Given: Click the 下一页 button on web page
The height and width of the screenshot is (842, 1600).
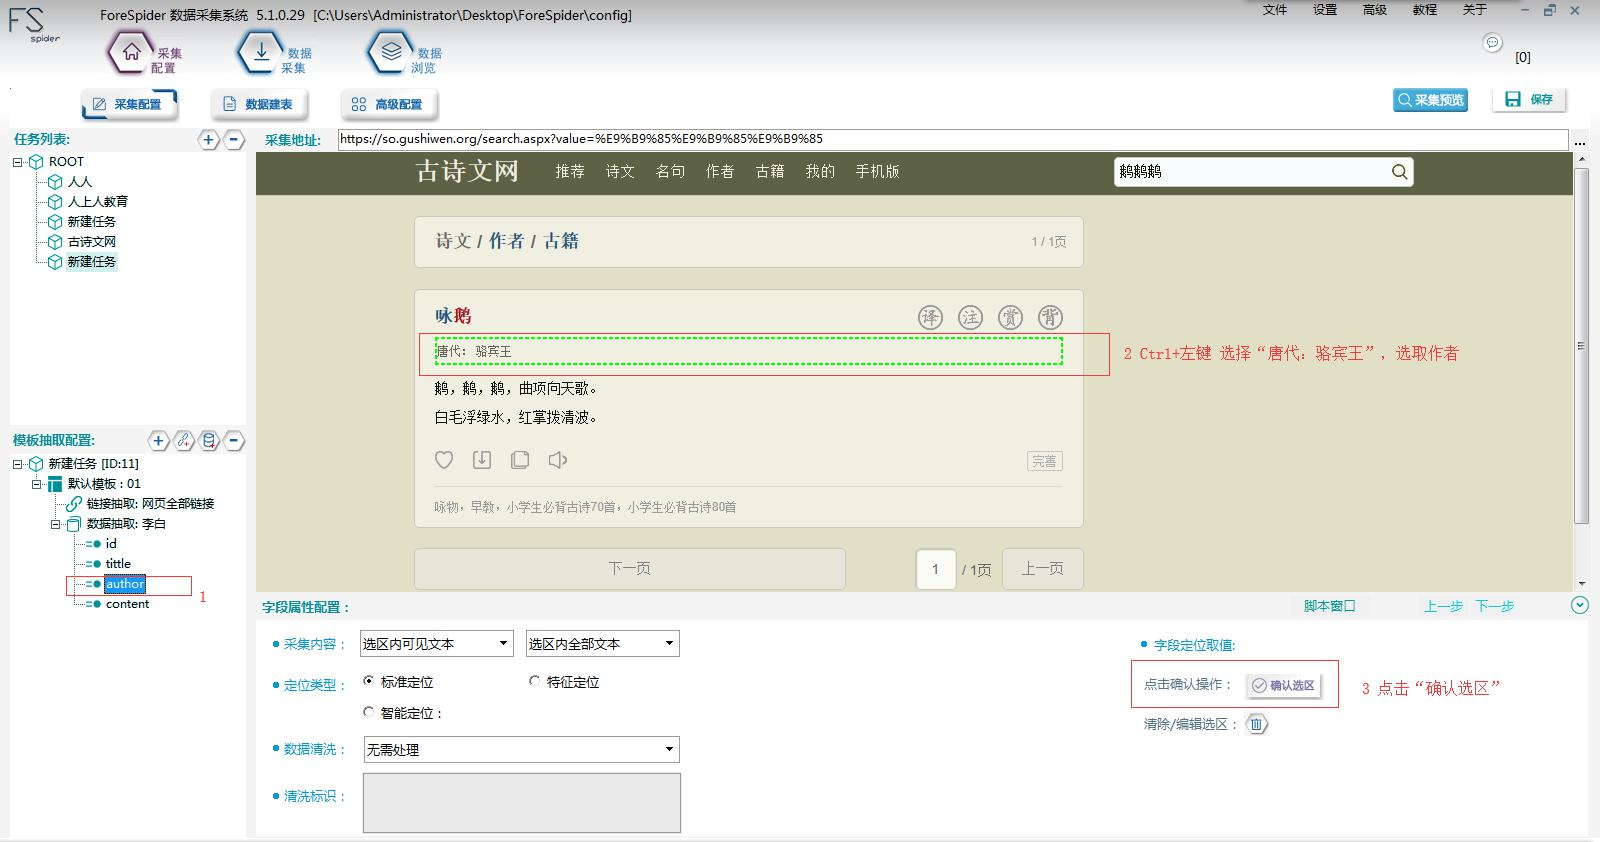Looking at the screenshot, I should coord(630,569).
